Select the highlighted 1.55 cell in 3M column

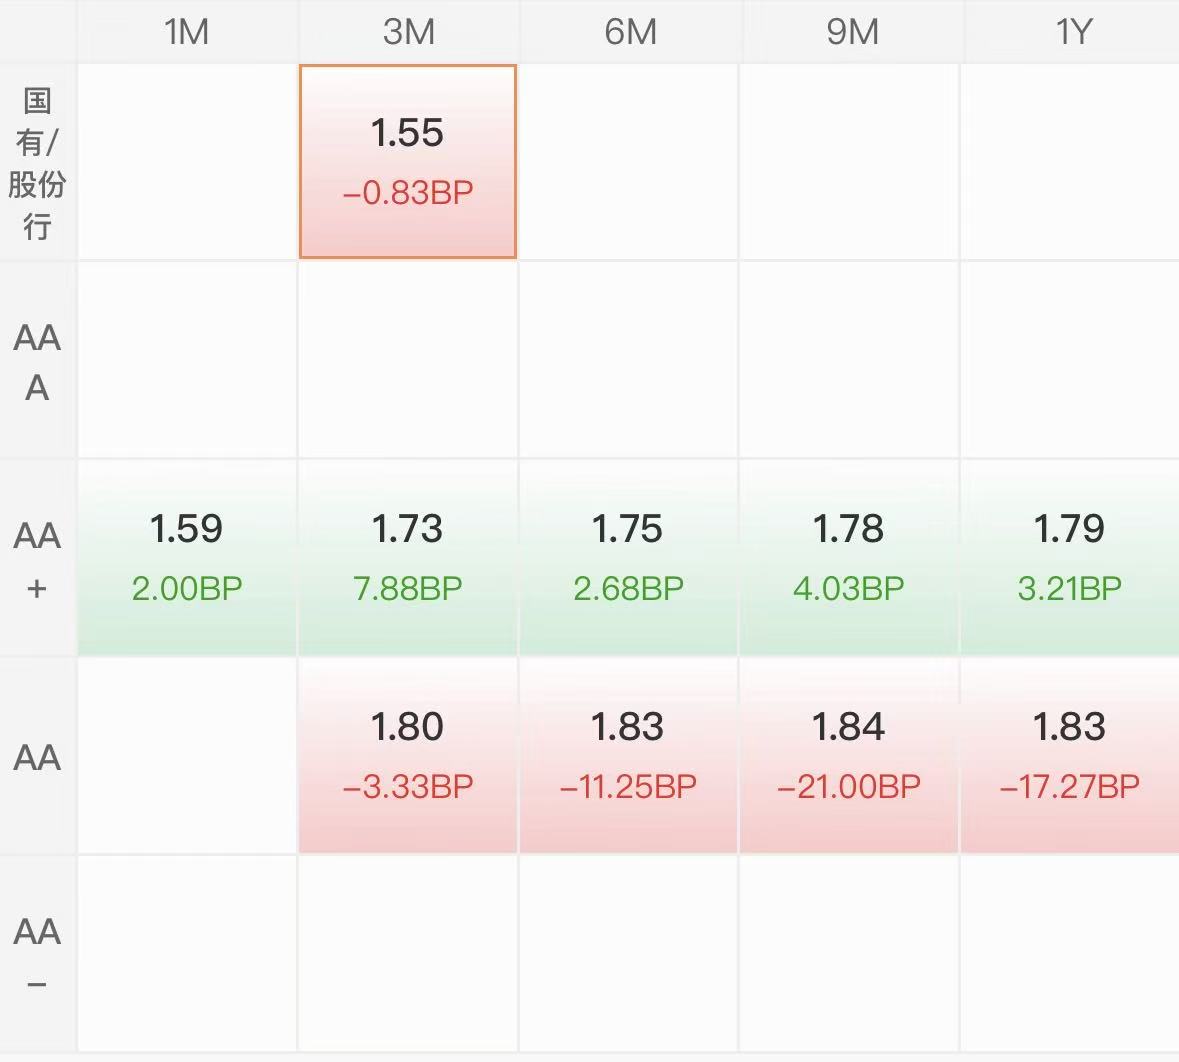(408, 162)
